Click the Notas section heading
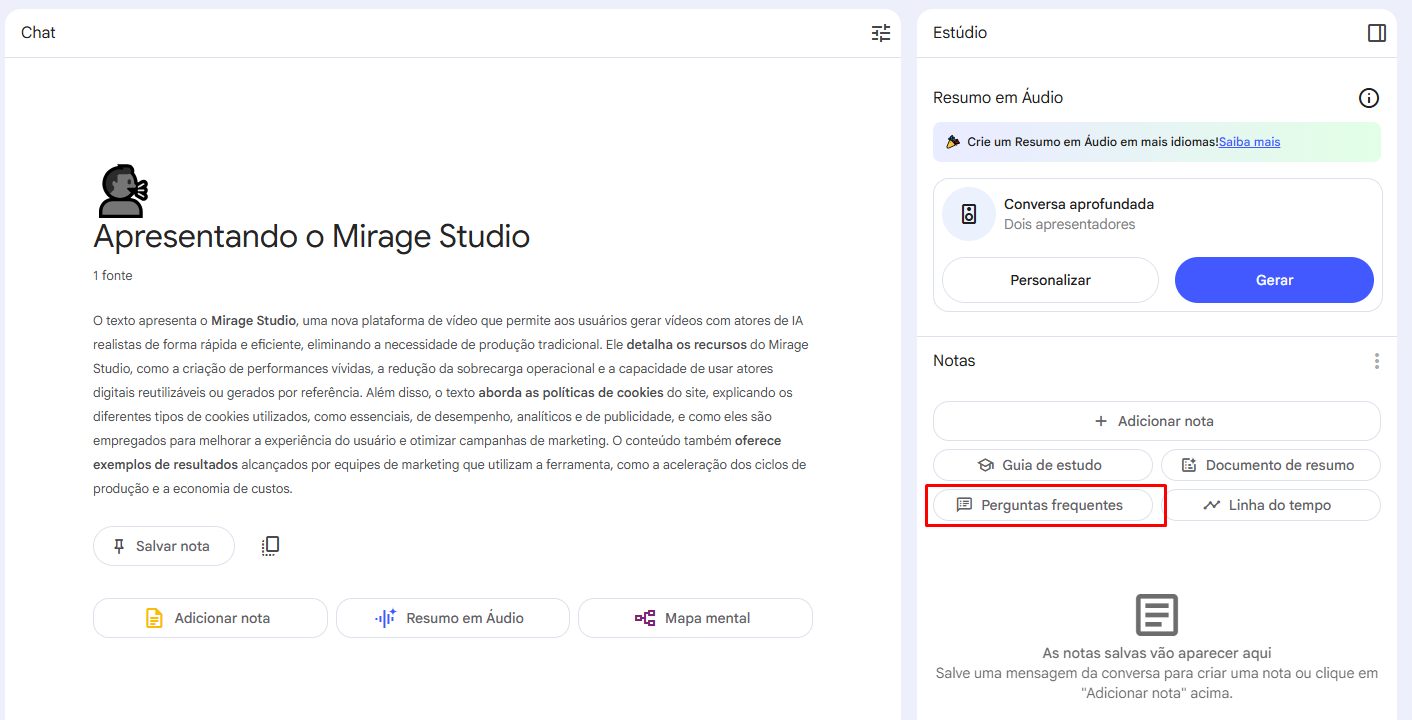The width and height of the screenshot is (1412, 720). click(x=954, y=361)
